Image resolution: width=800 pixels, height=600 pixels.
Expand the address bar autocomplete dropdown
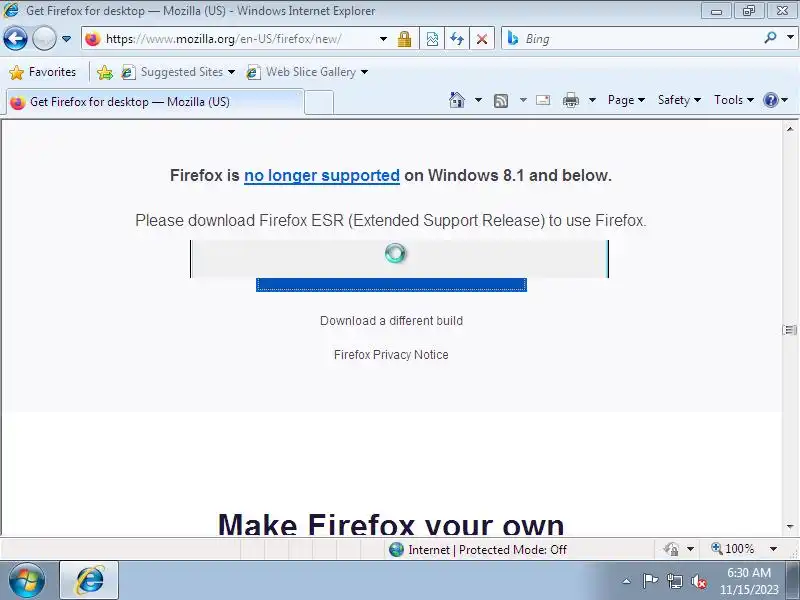[383, 39]
